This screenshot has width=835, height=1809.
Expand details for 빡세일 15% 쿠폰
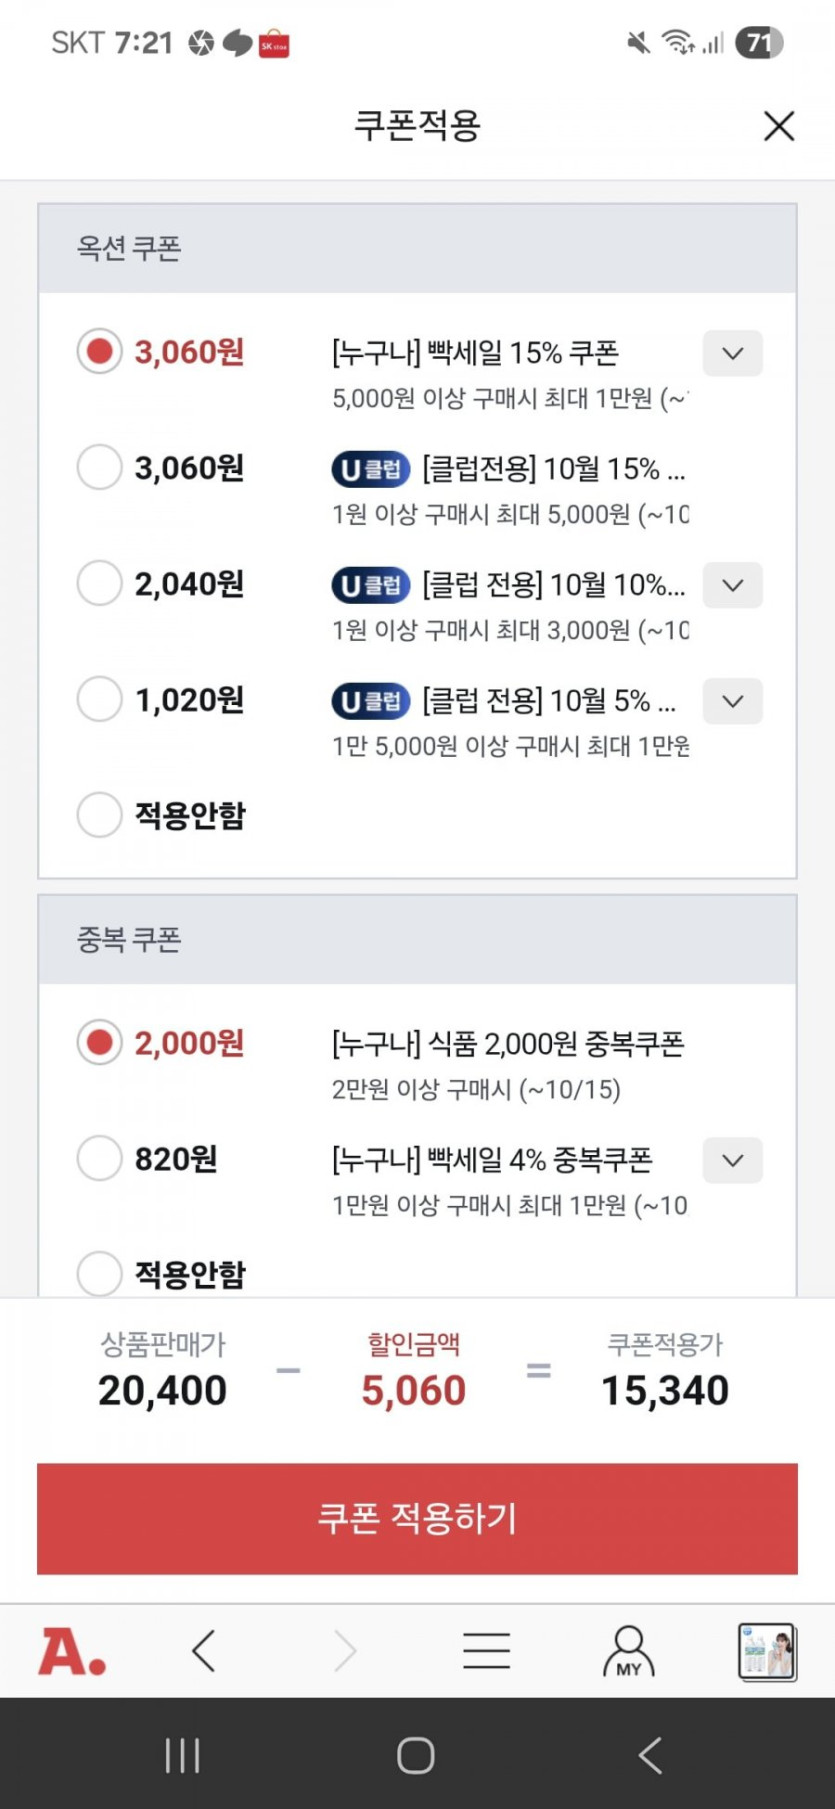(732, 353)
